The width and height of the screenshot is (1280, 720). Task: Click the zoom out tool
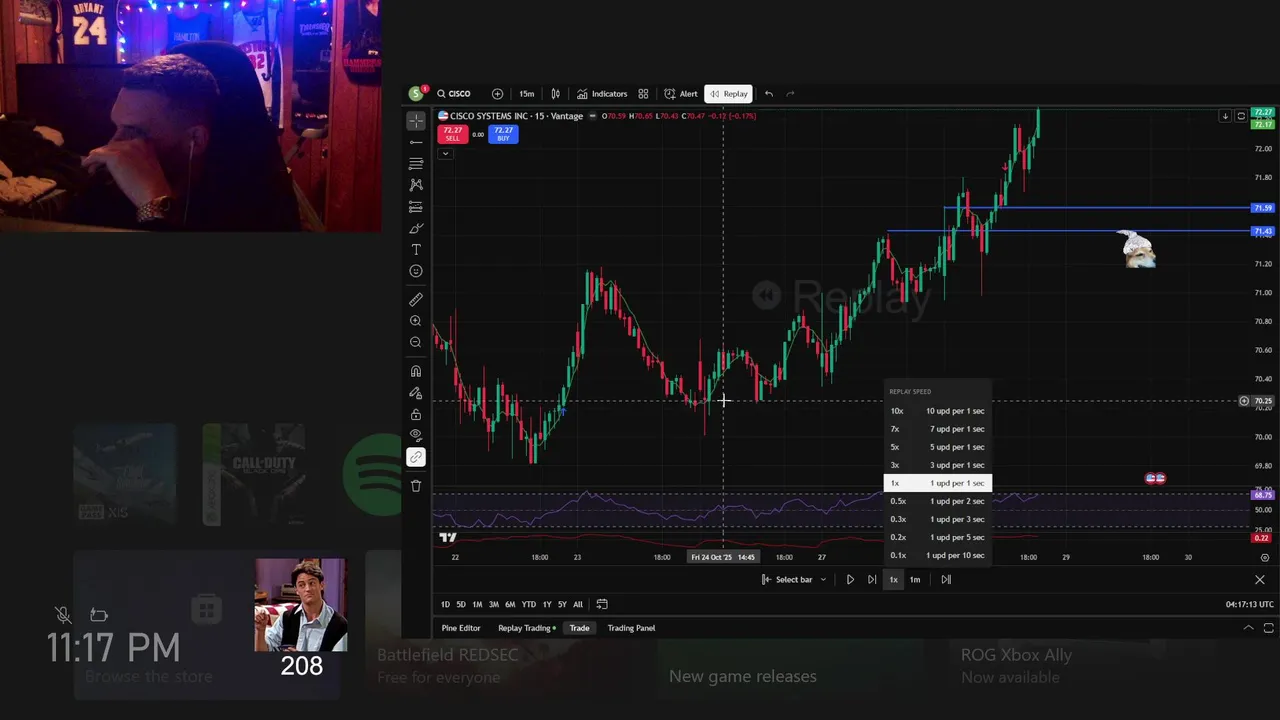[x=416, y=342]
